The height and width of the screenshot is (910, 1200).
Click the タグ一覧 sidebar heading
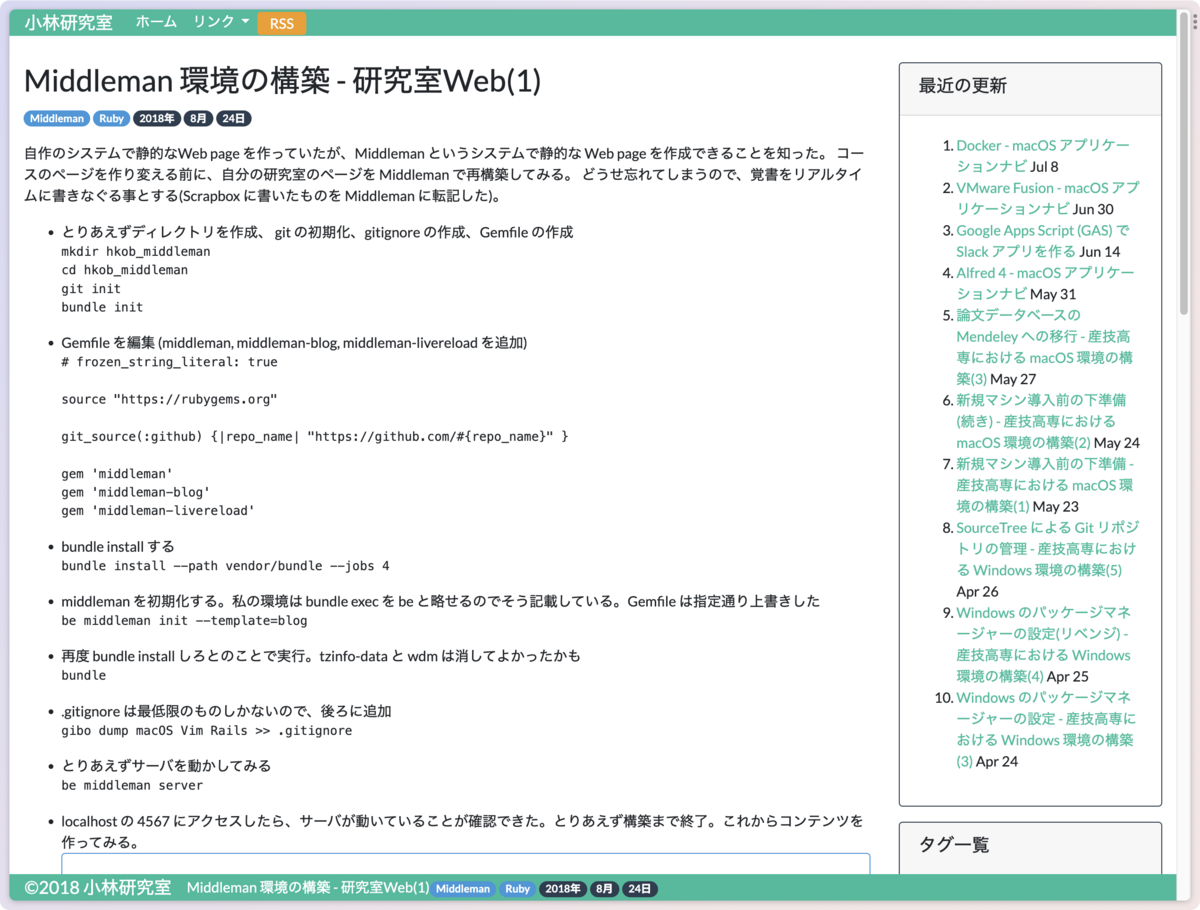(x=954, y=845)
